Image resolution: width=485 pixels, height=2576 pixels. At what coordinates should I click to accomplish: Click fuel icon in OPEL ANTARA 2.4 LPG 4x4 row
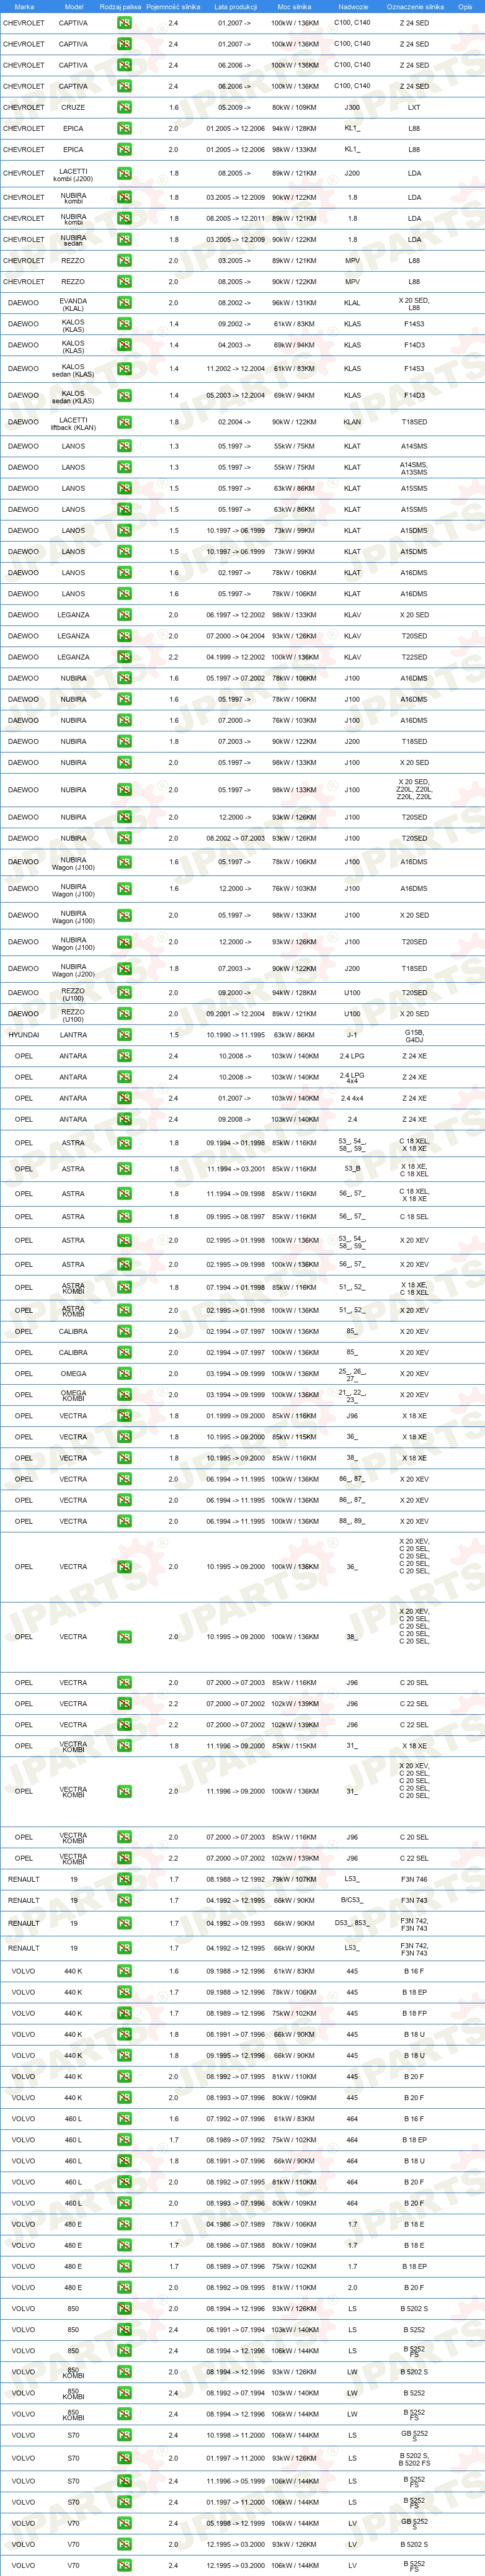point(124,1077)
